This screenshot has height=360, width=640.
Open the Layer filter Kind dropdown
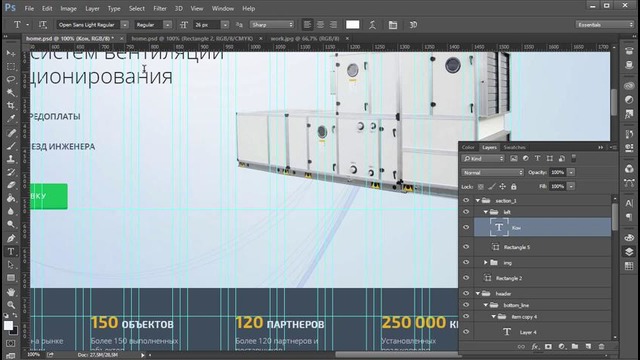click(x=483, y=158)
